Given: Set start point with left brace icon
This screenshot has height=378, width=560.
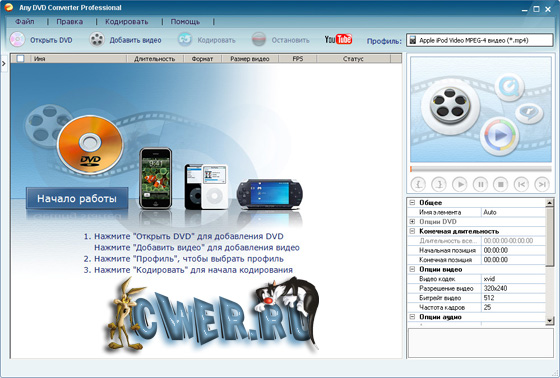Looking at the screenshot, I should pyautogui.click(x=418, y=184).
